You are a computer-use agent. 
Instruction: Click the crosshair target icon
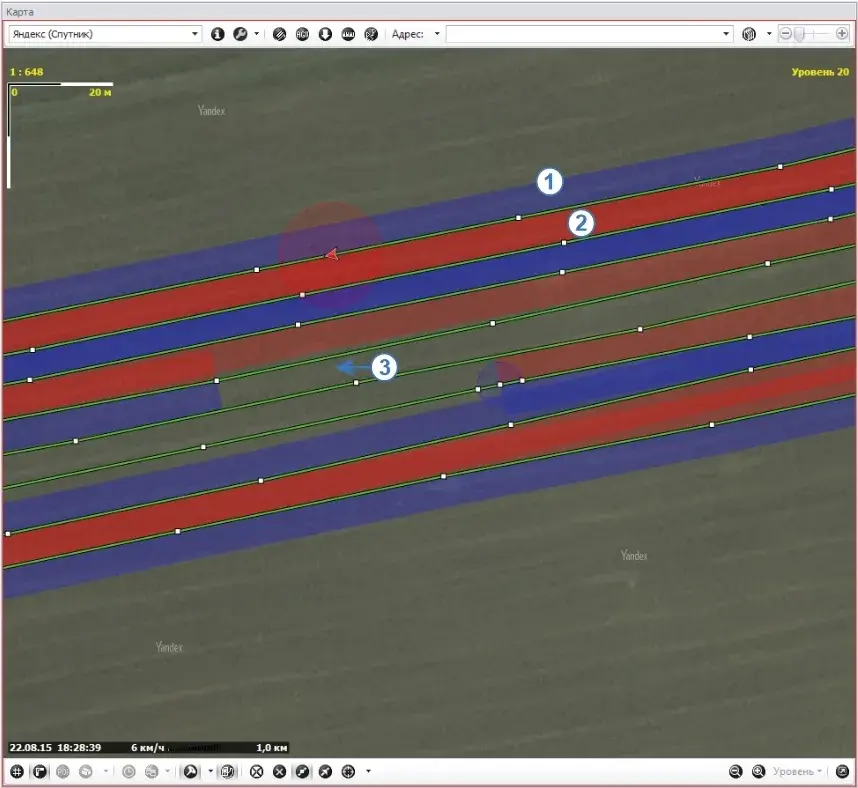pyautogui.click(x=349, y=772)
